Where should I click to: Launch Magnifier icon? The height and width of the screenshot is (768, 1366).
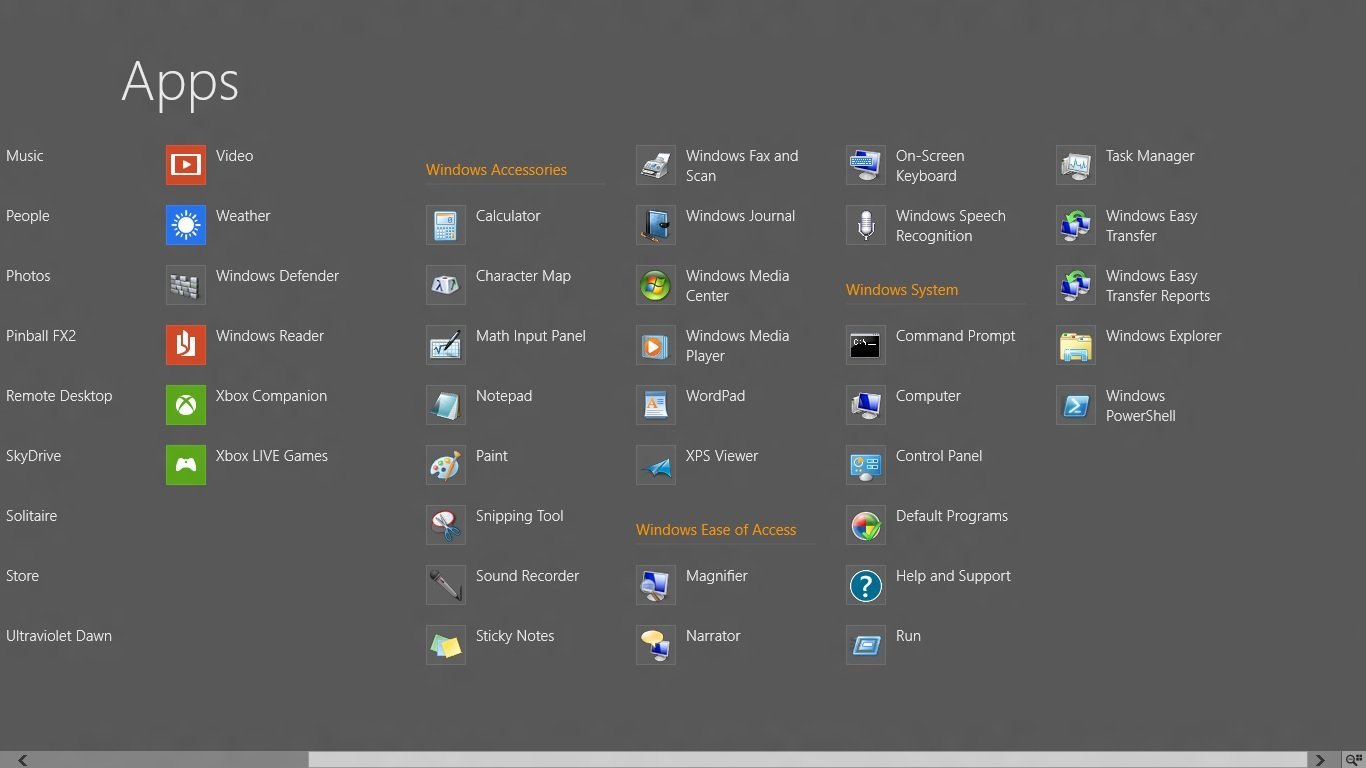click(x=656, y=585)
